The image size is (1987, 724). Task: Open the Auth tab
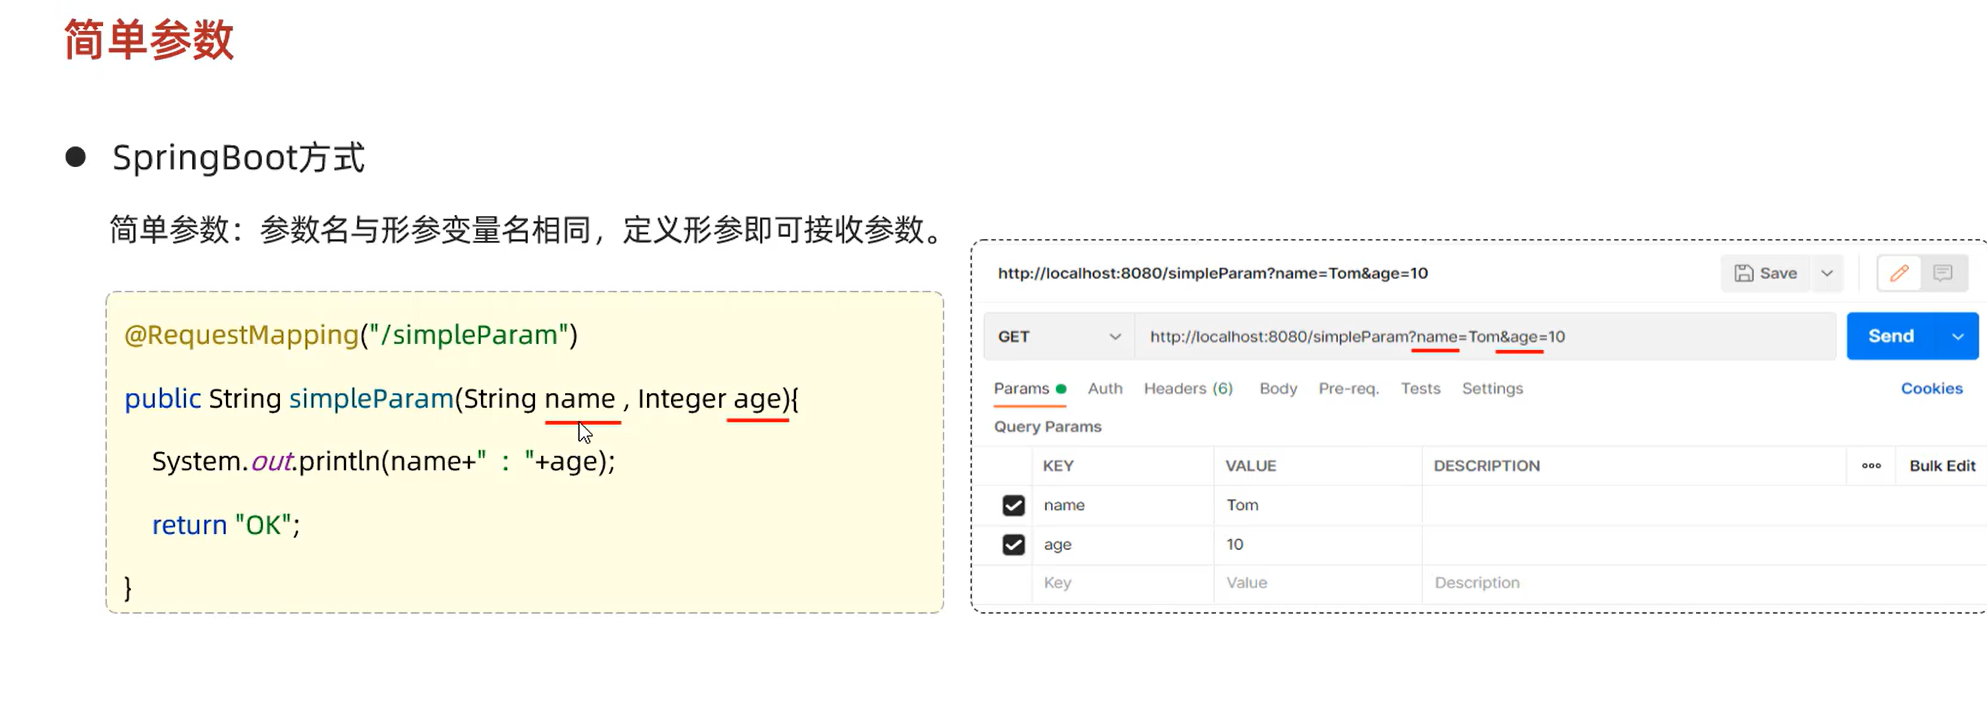[1105, 389]
